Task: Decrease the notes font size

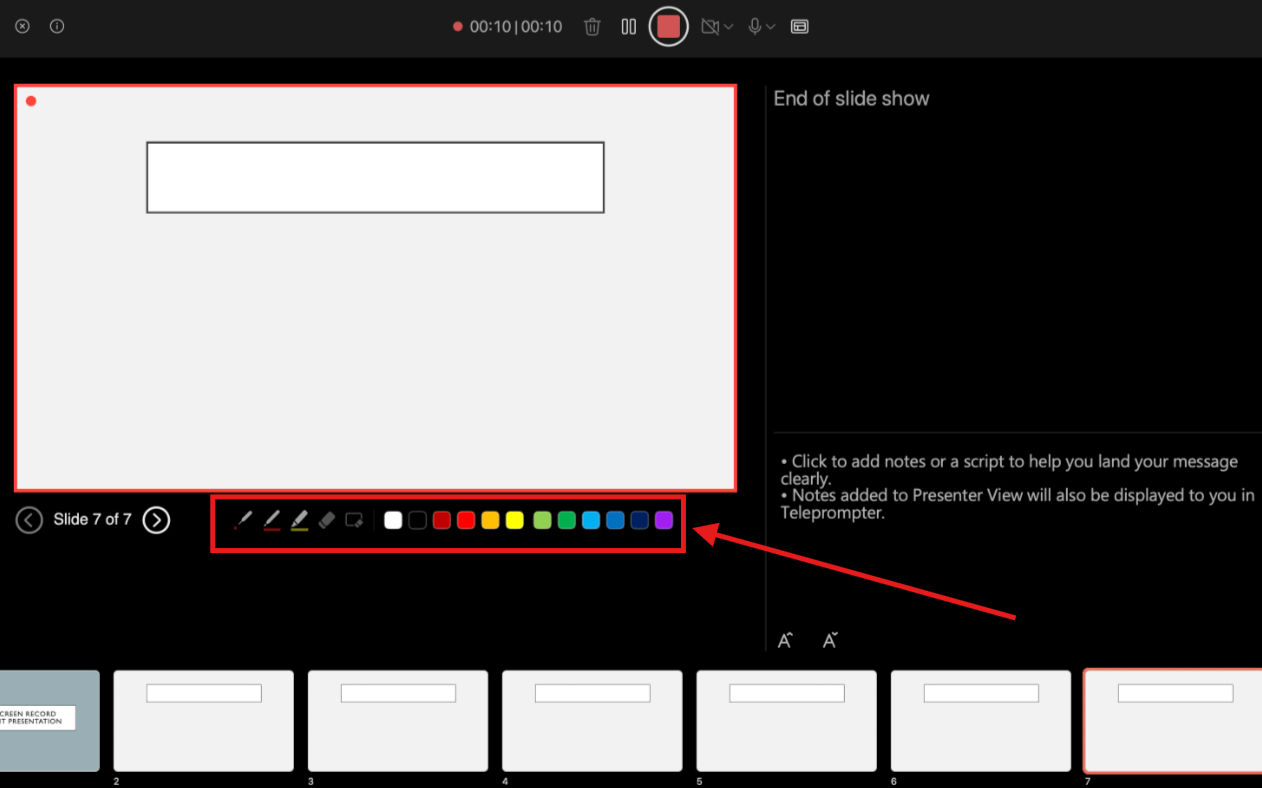Action: pyautogui.click(x=830, y=639)
